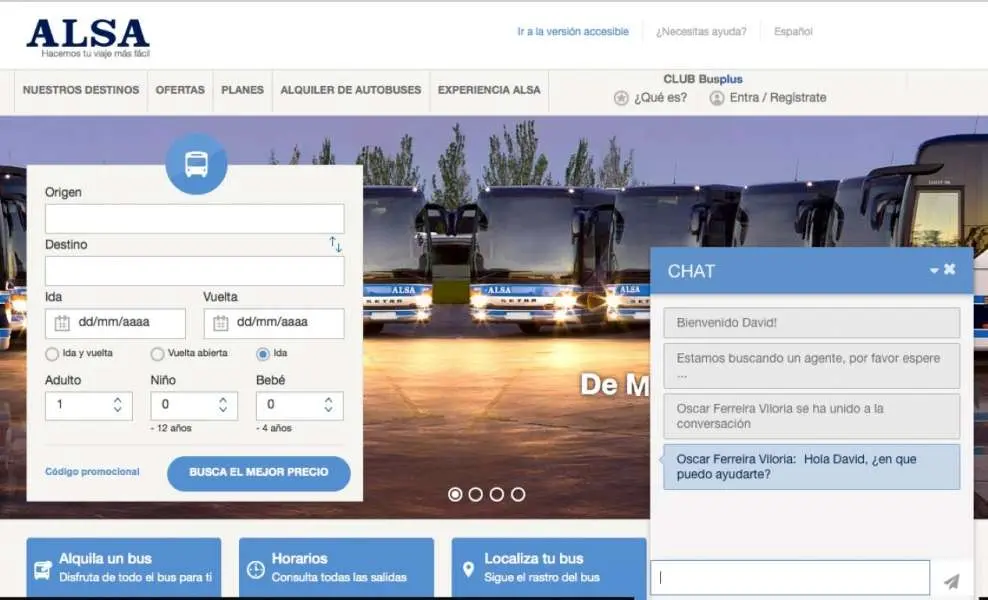Open the Localiza tu bus card
This screenshot has height=600, width=988.
coord(549,567)
